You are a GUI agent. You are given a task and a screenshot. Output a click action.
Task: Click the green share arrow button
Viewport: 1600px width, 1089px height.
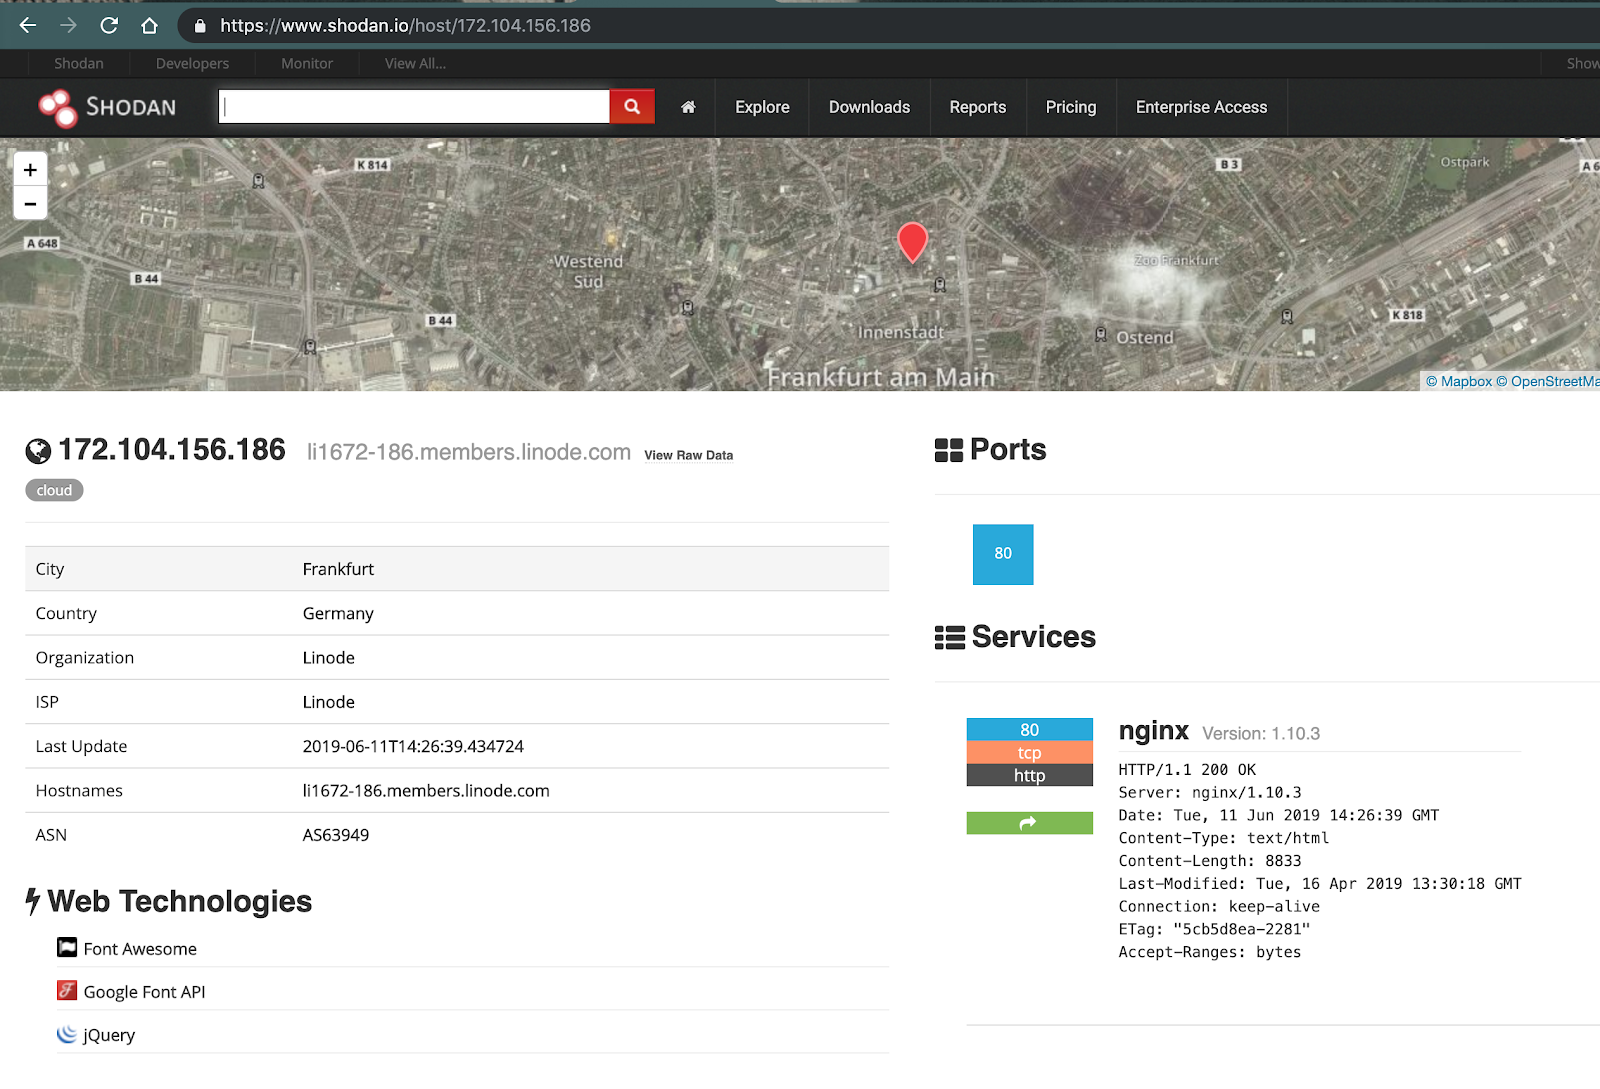coord(1029,823)
